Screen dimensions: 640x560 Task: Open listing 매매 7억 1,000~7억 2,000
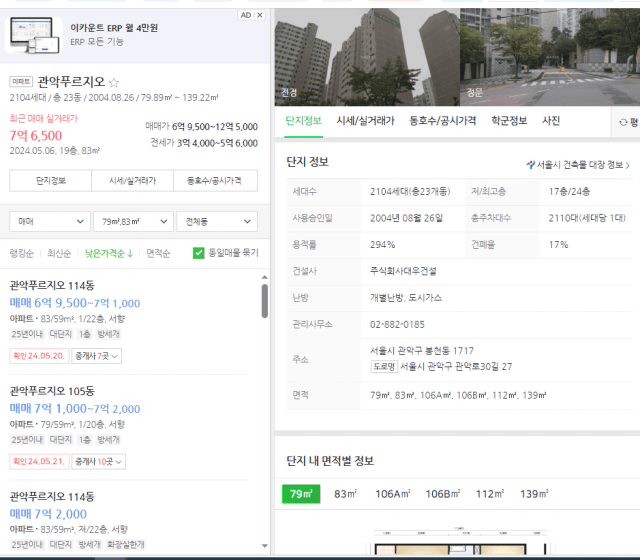click(75, 409)
